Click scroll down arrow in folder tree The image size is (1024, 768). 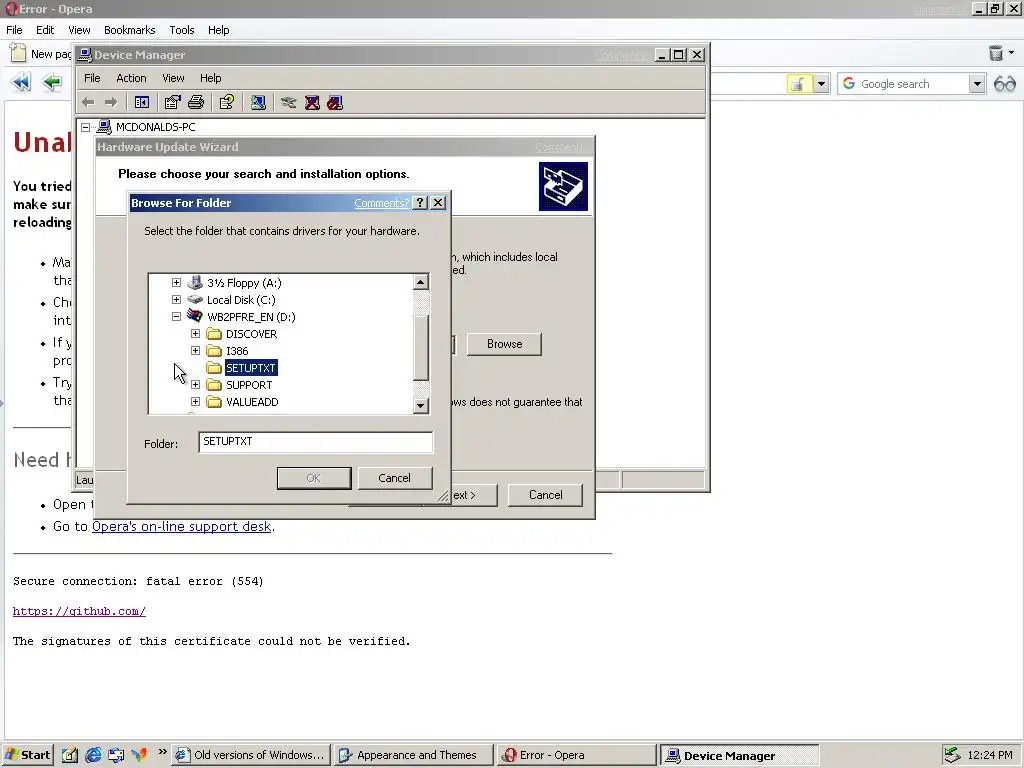click(421, 406)
